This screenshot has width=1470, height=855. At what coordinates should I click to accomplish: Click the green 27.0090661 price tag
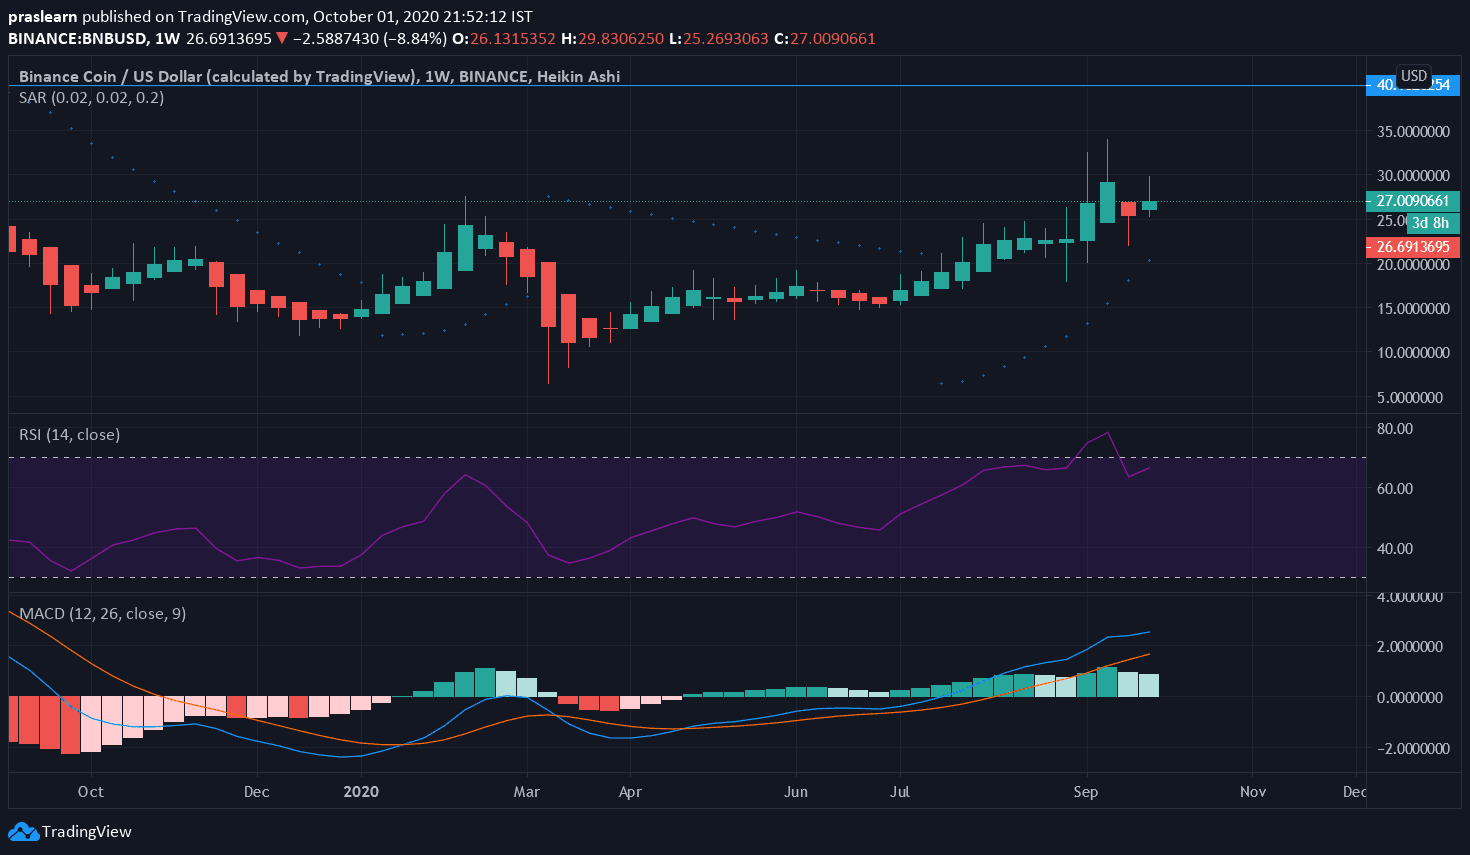click(x=1412, y=201)
